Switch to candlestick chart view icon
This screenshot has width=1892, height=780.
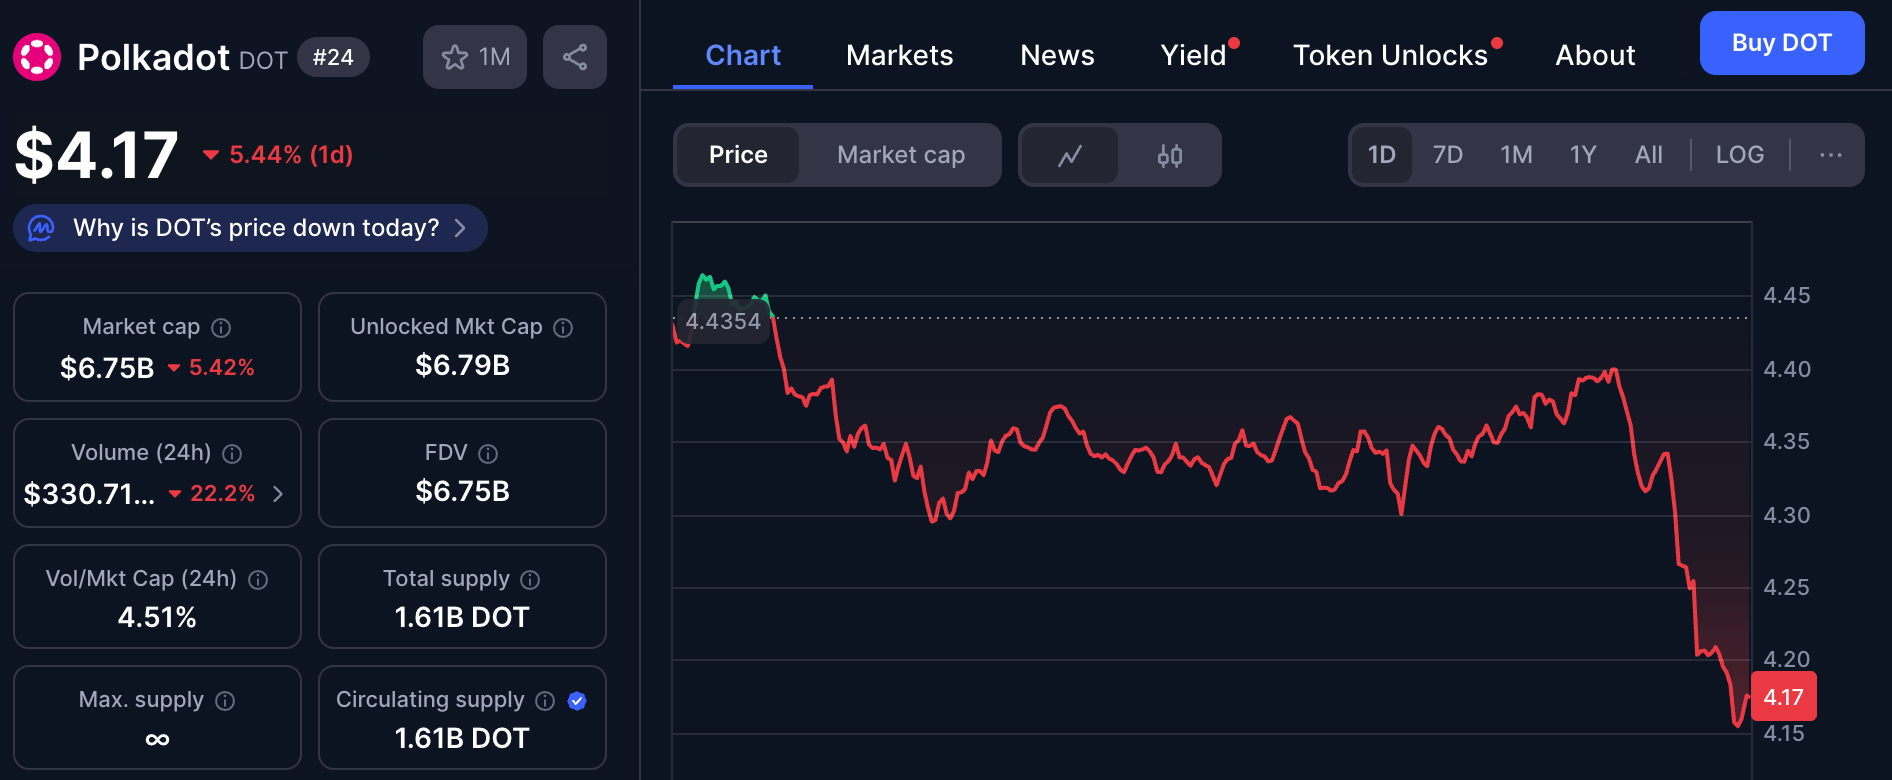pos(1169,155)
